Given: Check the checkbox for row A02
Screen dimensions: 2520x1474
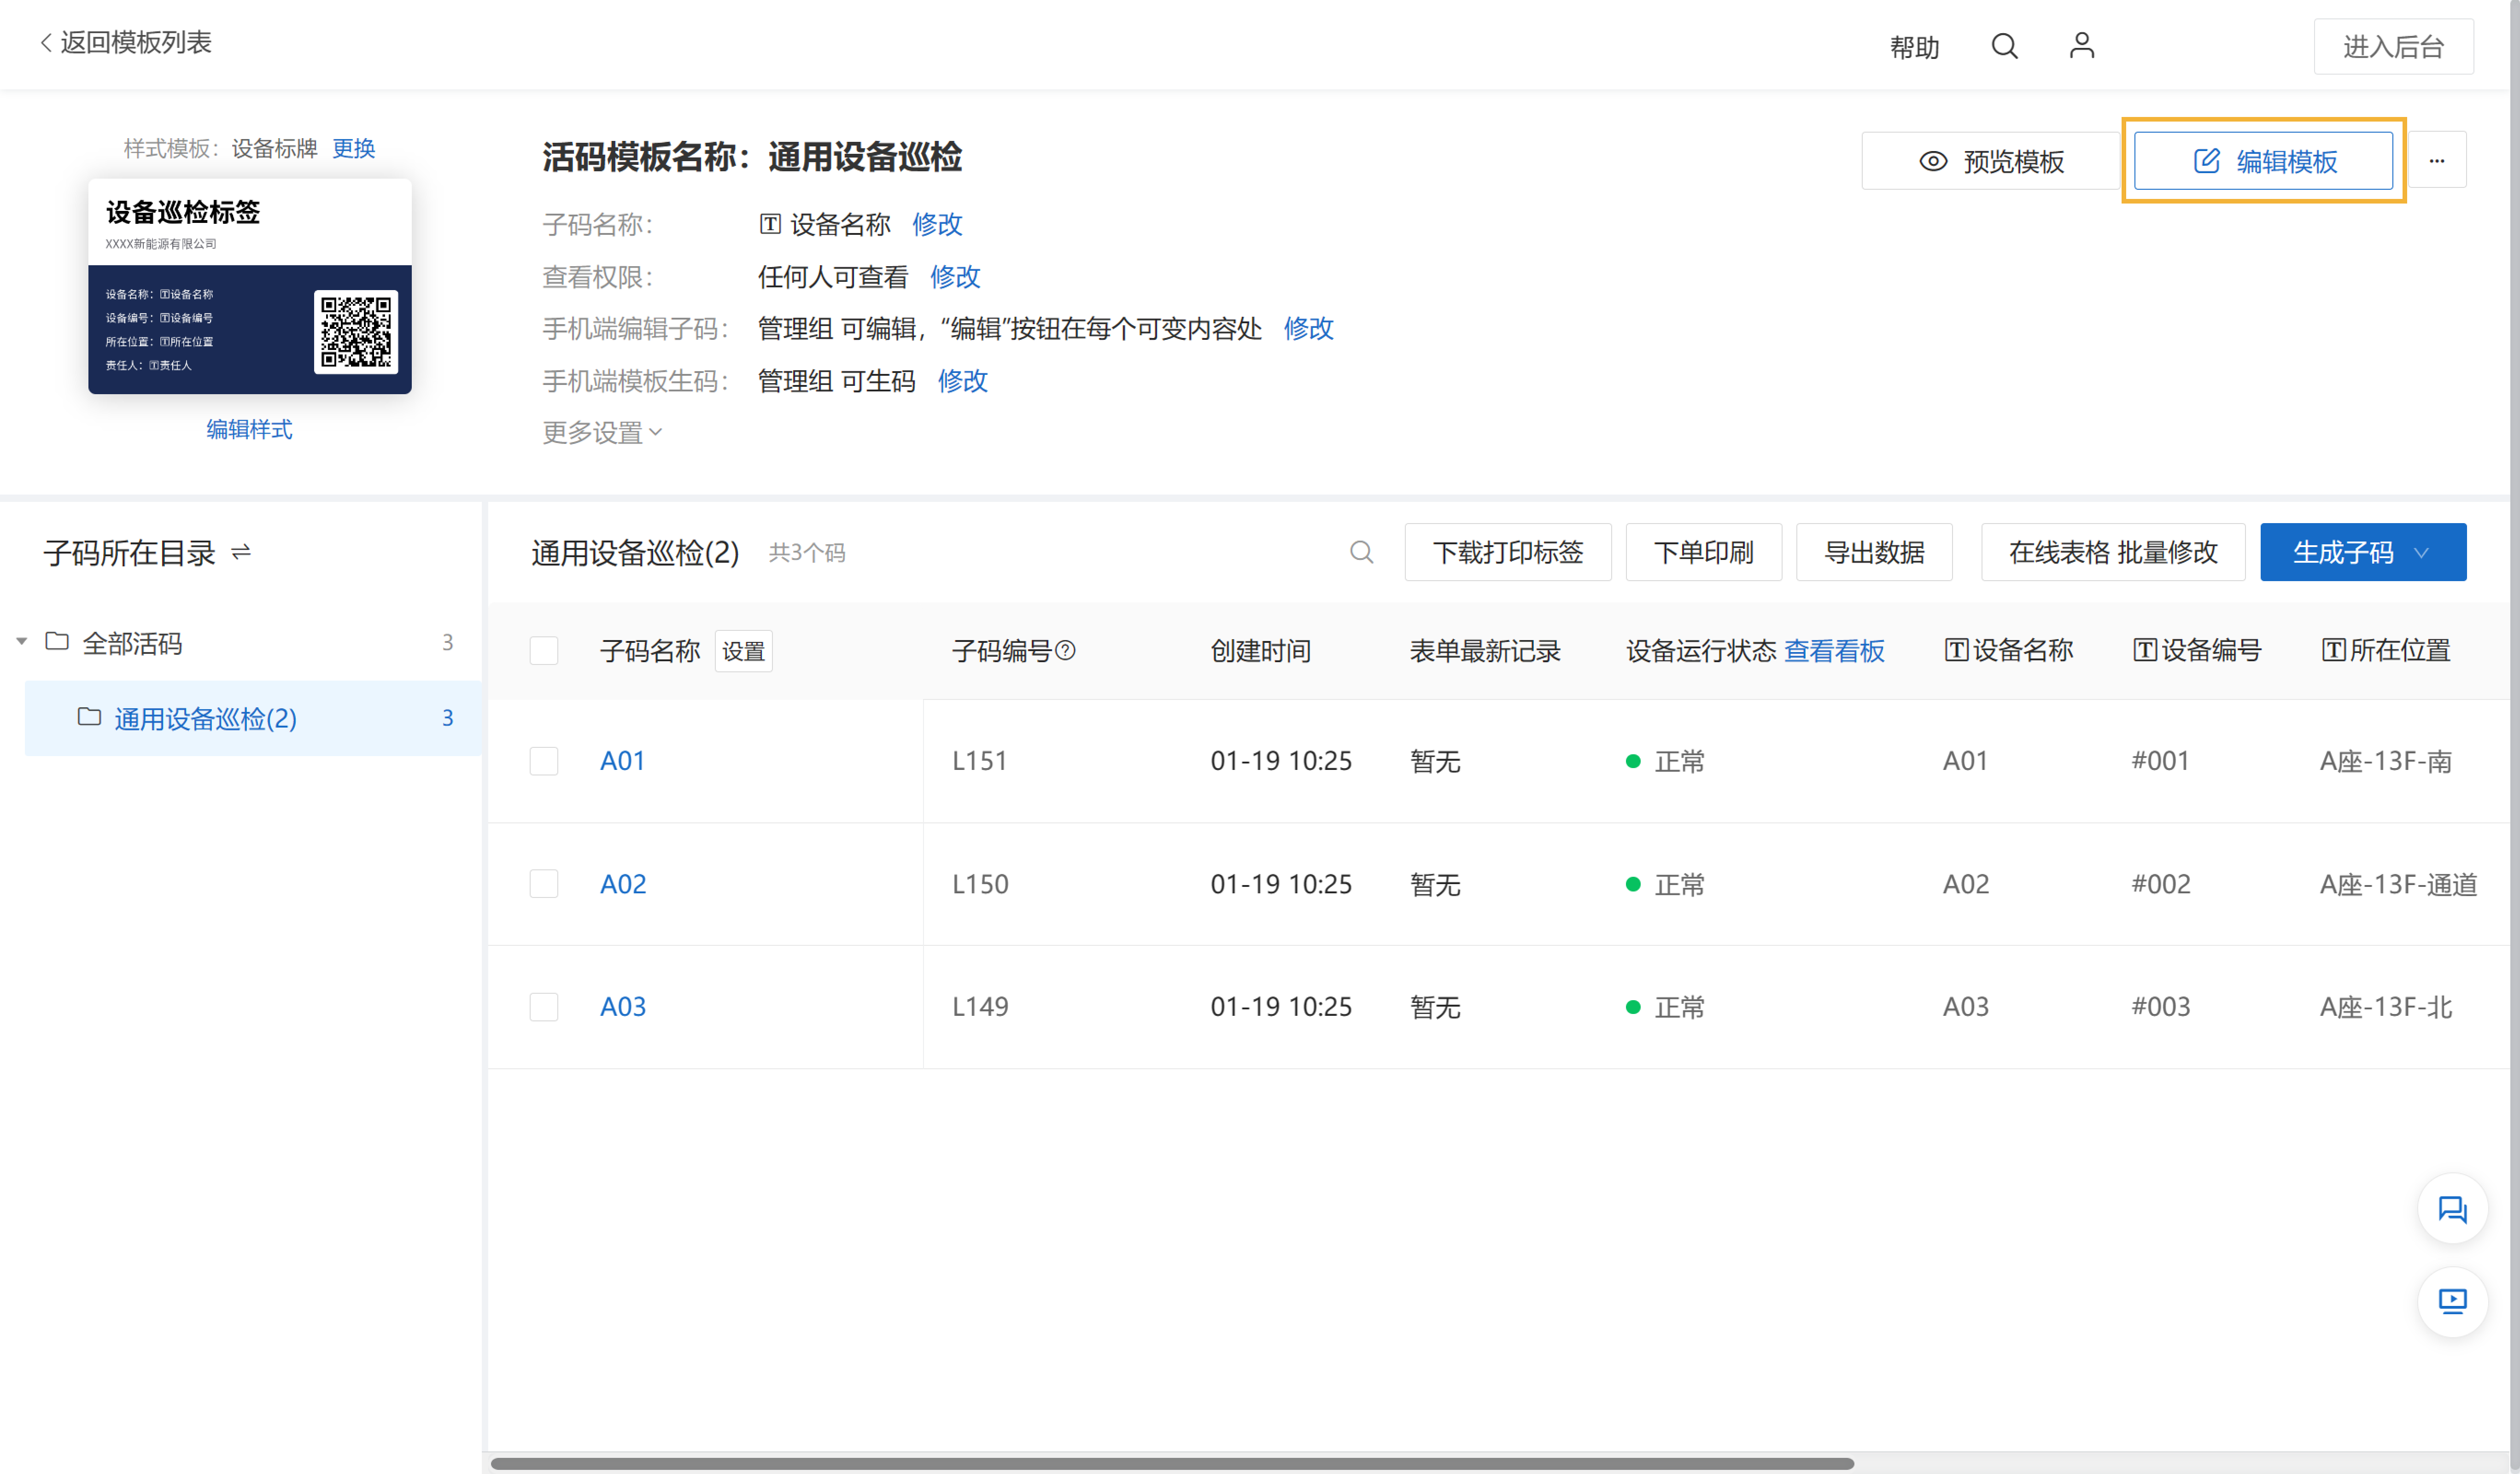Looking at the screenshot, I should pyautogui.click(x=544, y=884).
